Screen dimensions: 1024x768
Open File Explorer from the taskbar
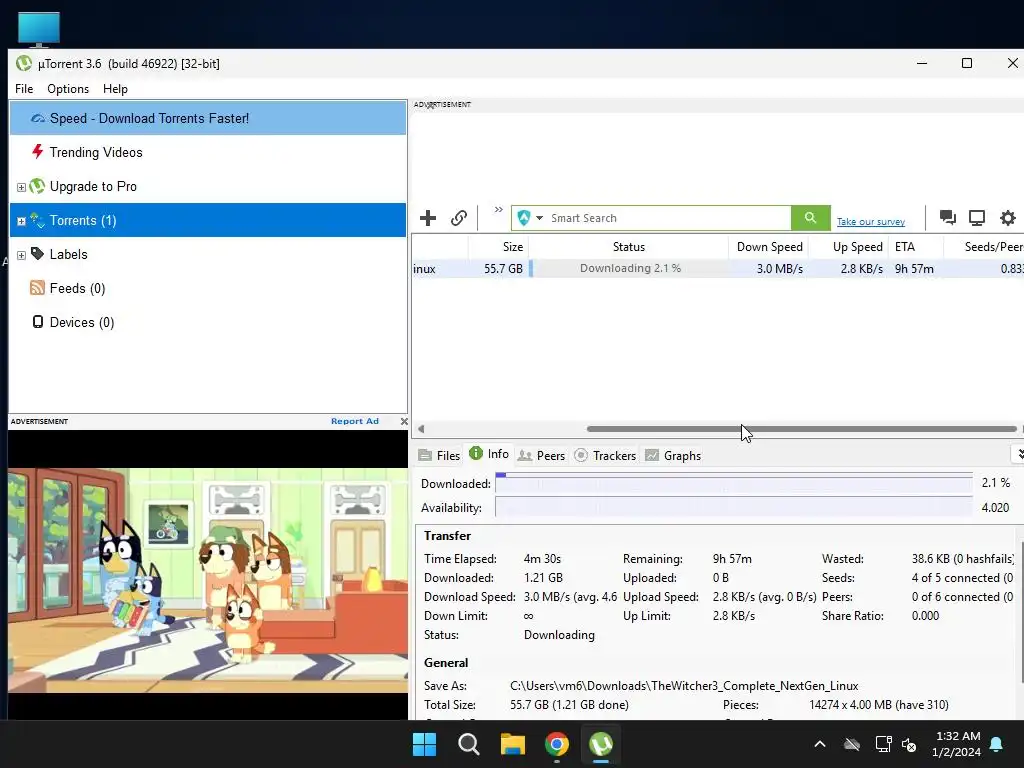(513, 744)
